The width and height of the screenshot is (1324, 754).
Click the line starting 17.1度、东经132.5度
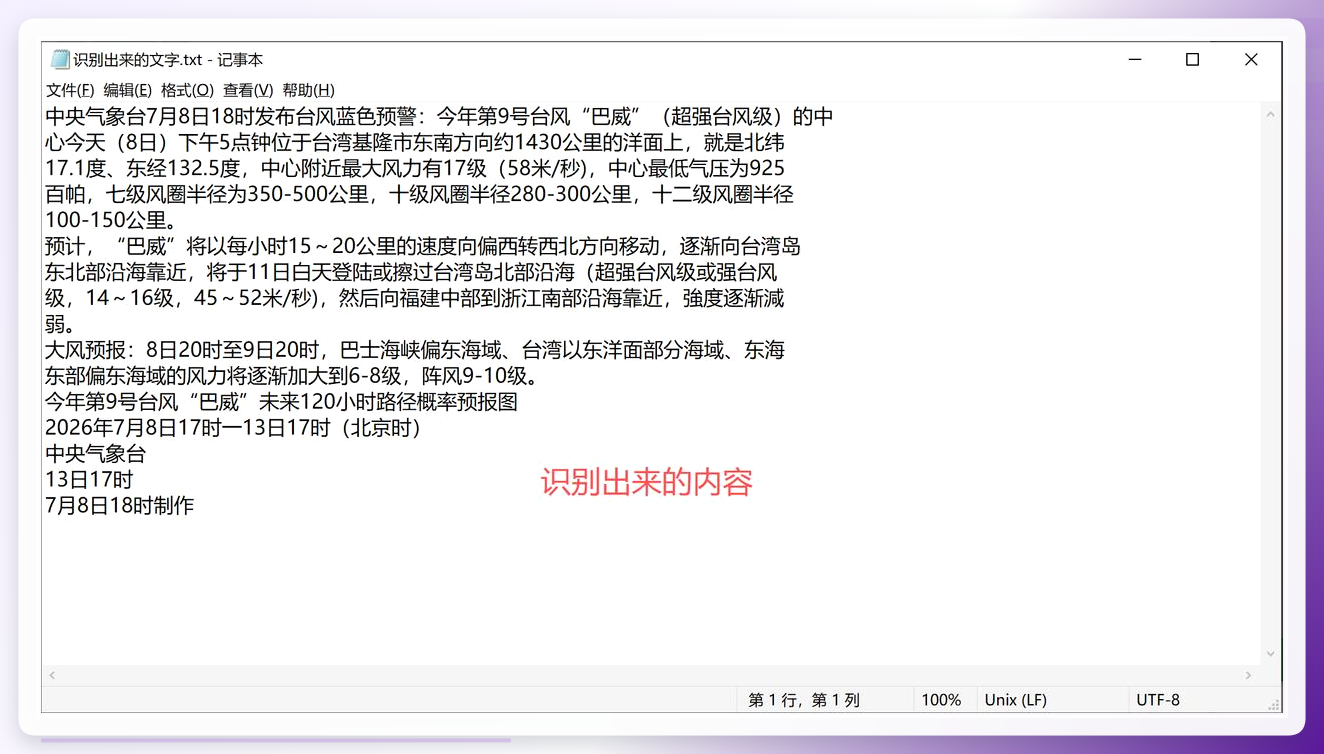pos(415,169)
